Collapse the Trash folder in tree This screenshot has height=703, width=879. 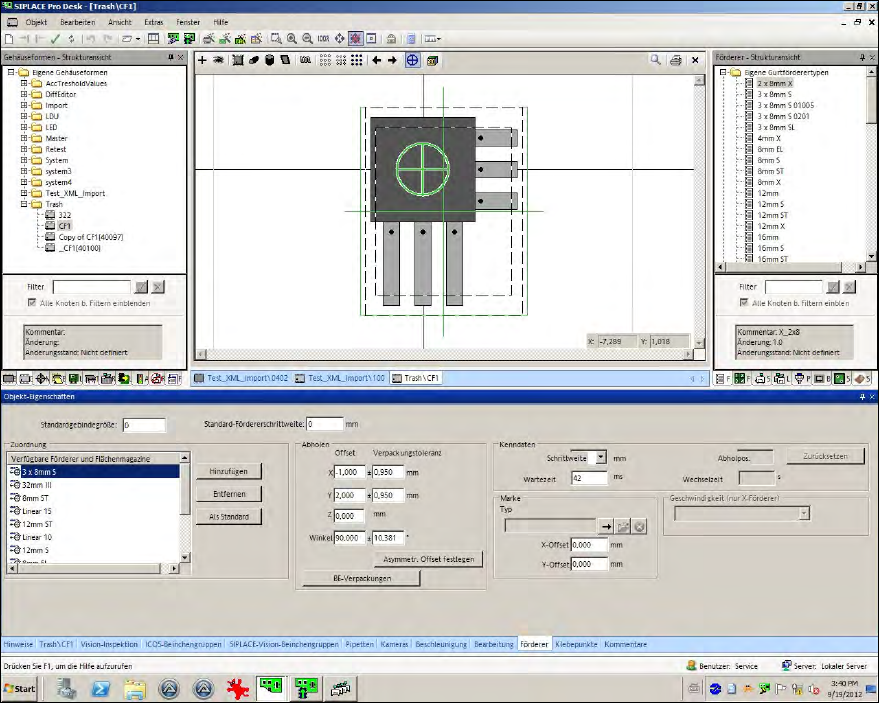point(24,204)
